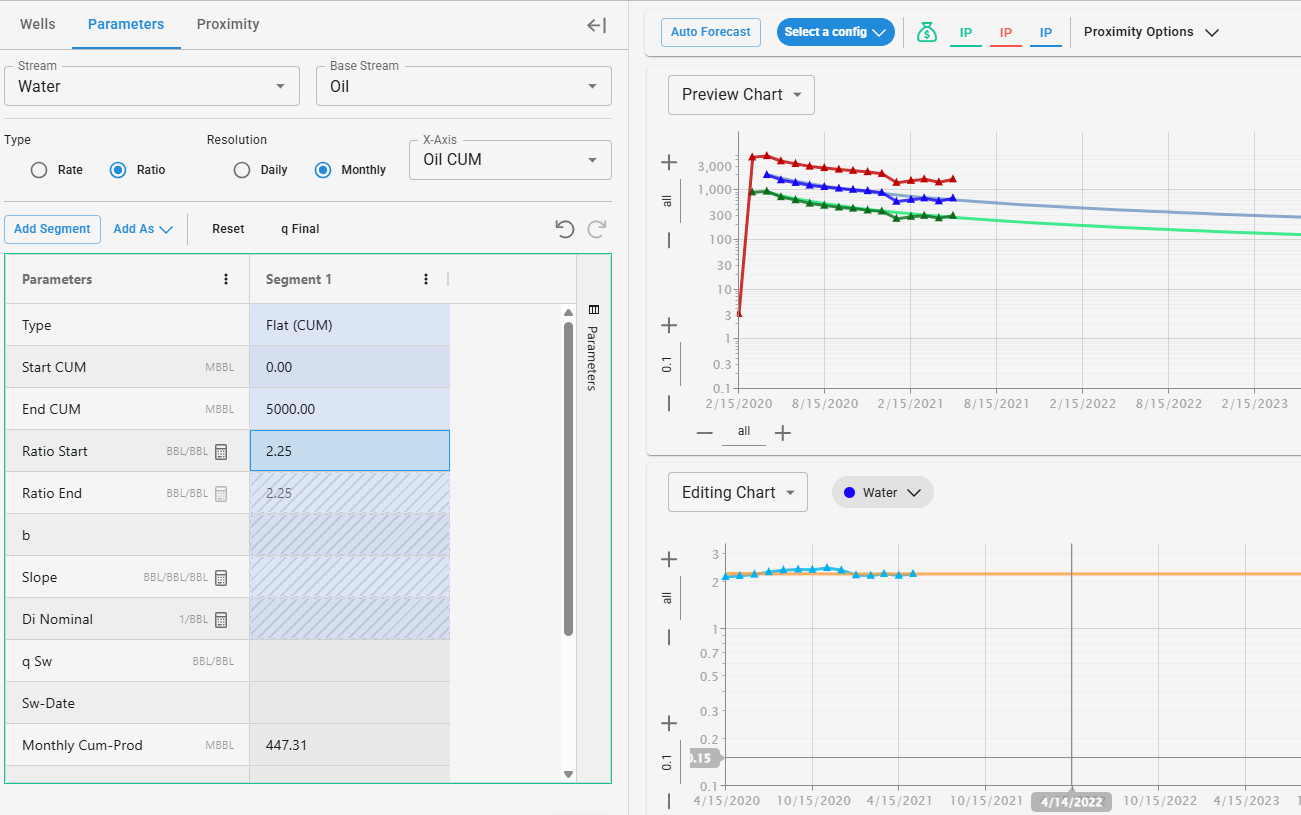Open Parameters column three-dot menu
Image resolution: width=1301 pixels, height=815 pixels.
coord(226,280)
